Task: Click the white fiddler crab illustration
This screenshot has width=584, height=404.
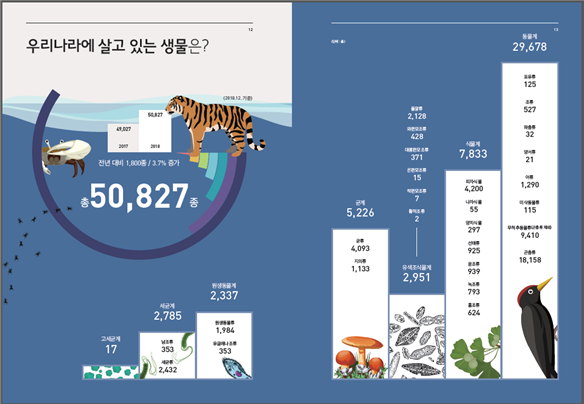Action: (66, 156)
